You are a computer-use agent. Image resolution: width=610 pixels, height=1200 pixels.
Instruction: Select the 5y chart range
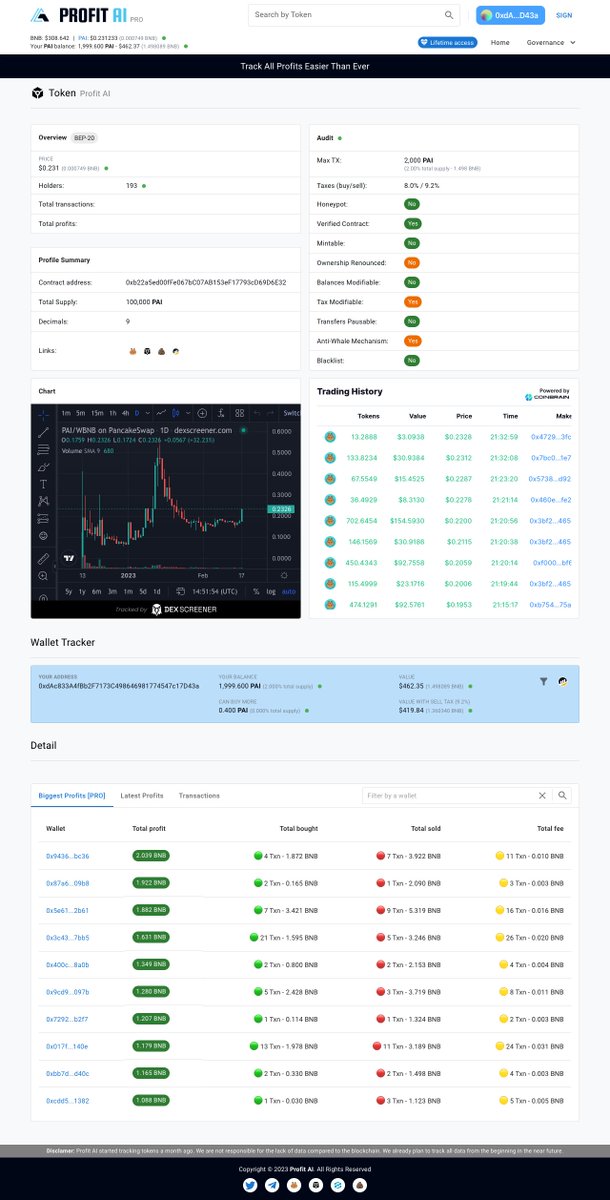pyautogui.click(x=69, y=592)
